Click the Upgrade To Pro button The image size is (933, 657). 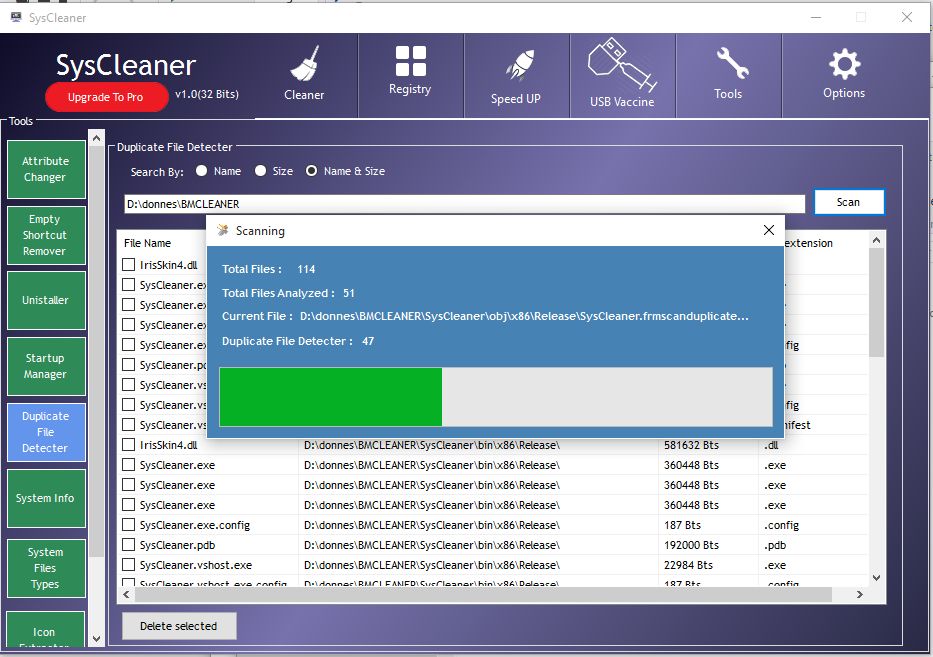pyautogui.click(x=105, y=97)
